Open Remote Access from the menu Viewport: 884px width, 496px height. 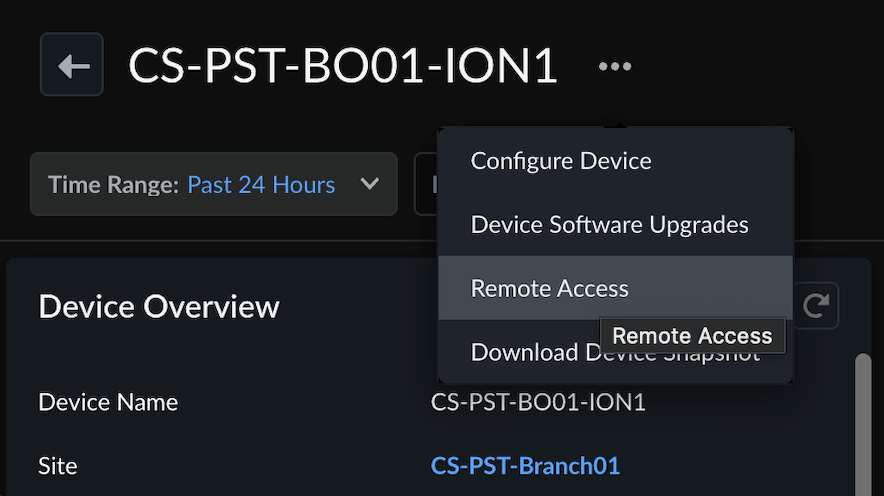[550, 288]
